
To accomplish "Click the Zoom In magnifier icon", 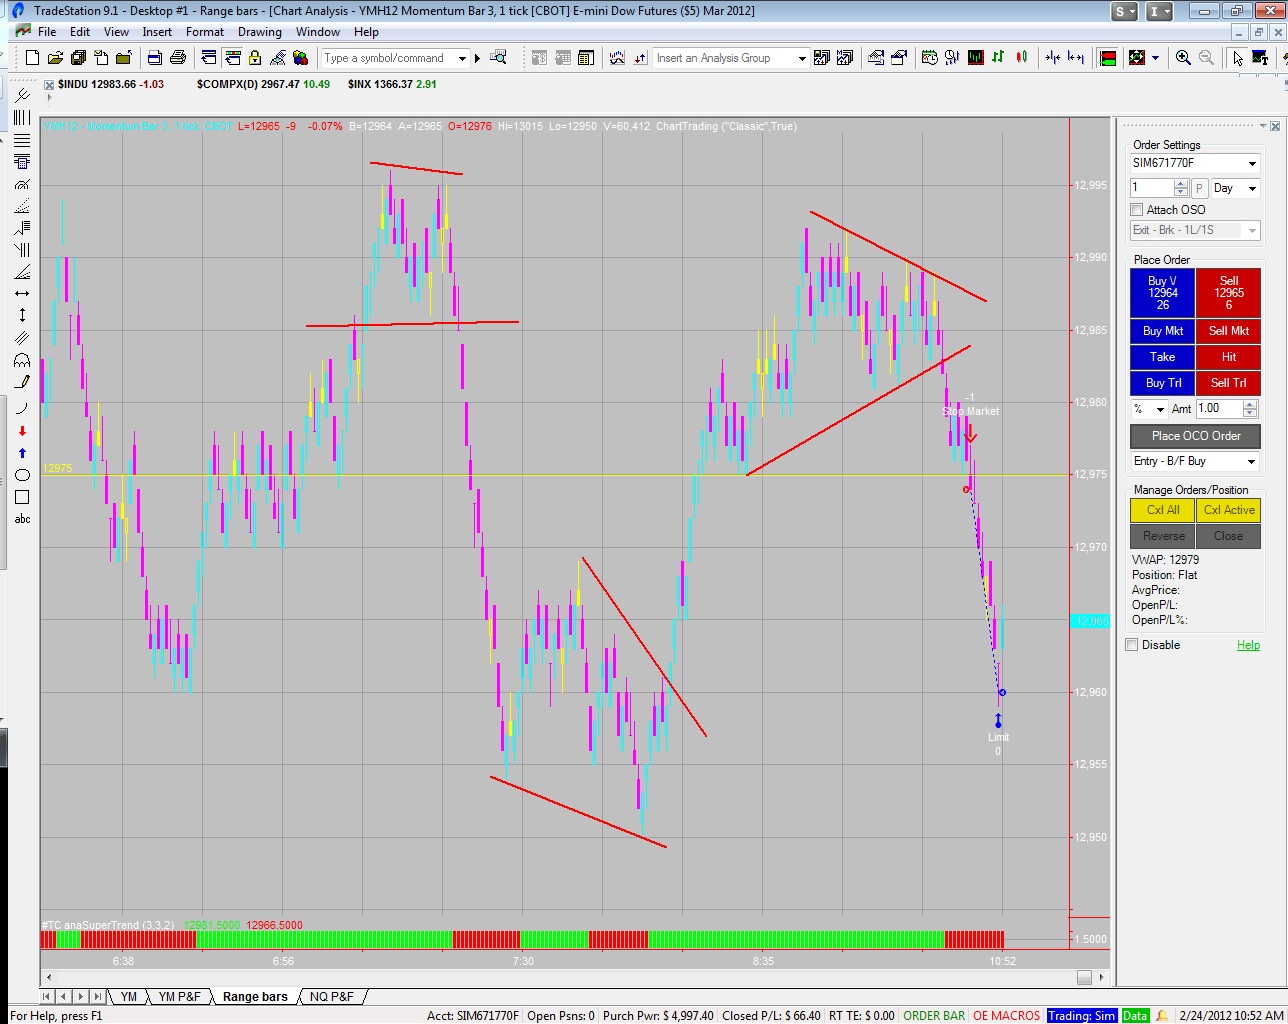I will pyautogui.click(x=1183, y=58).
